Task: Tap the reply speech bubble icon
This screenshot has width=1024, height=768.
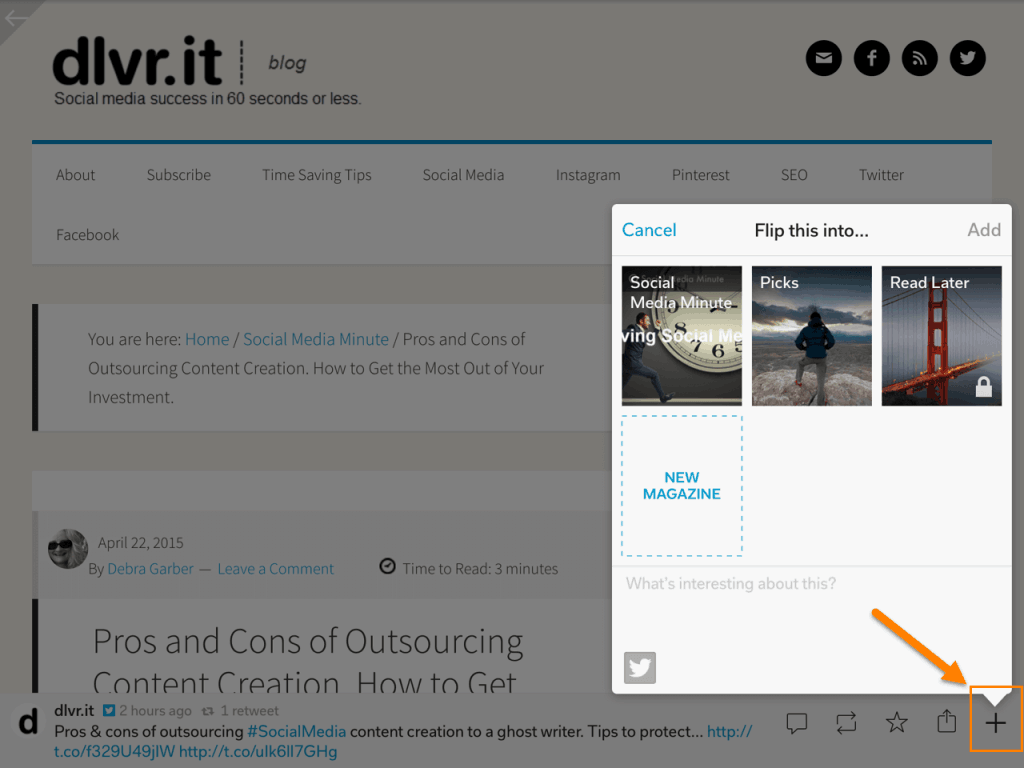Action: tap(797, 723)
